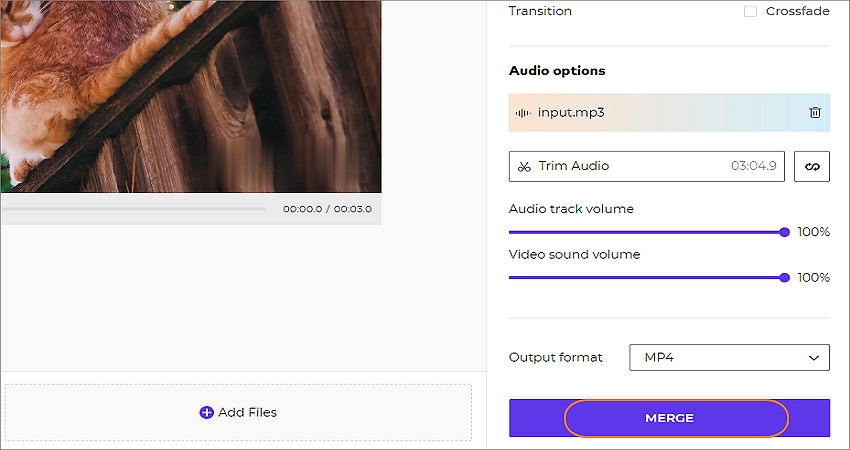Click the Audio track volume slider handle
The width and height of the screenshot is (850, 450).
point(784,232)
